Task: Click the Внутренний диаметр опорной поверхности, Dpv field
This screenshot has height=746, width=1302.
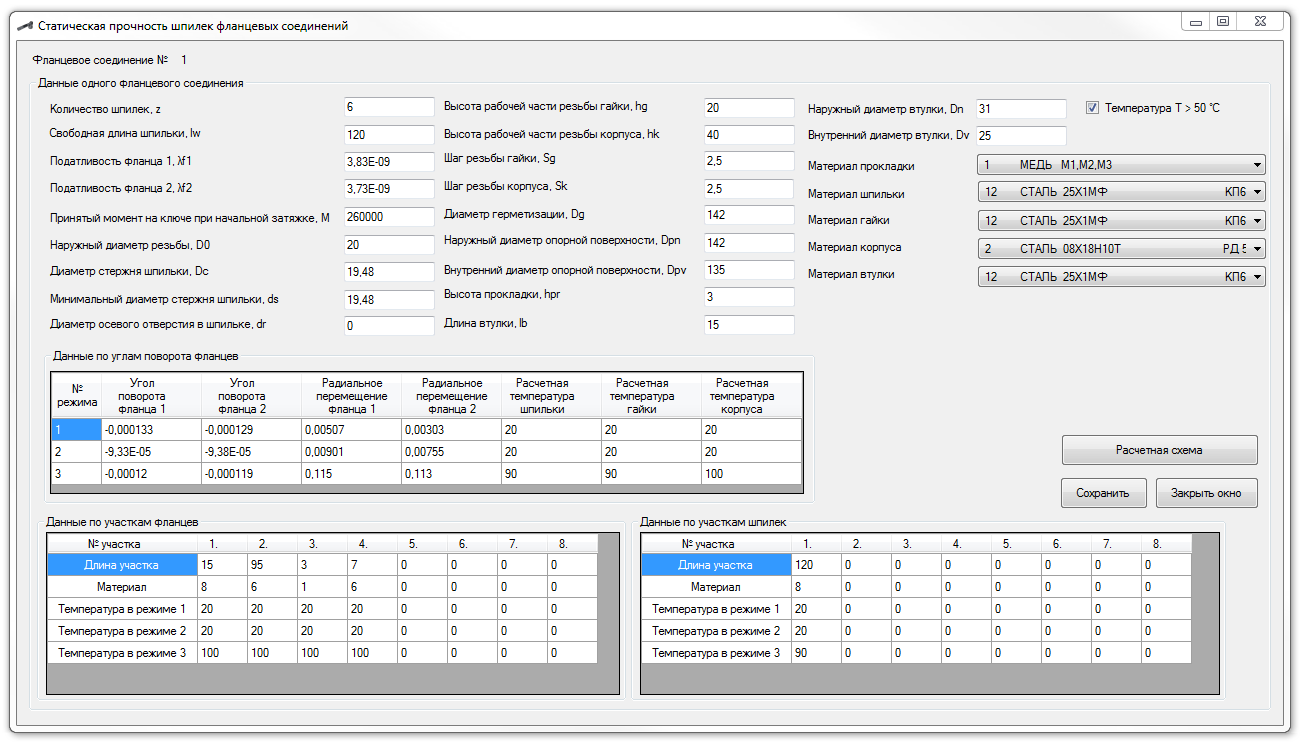Action: coord(749,270)
